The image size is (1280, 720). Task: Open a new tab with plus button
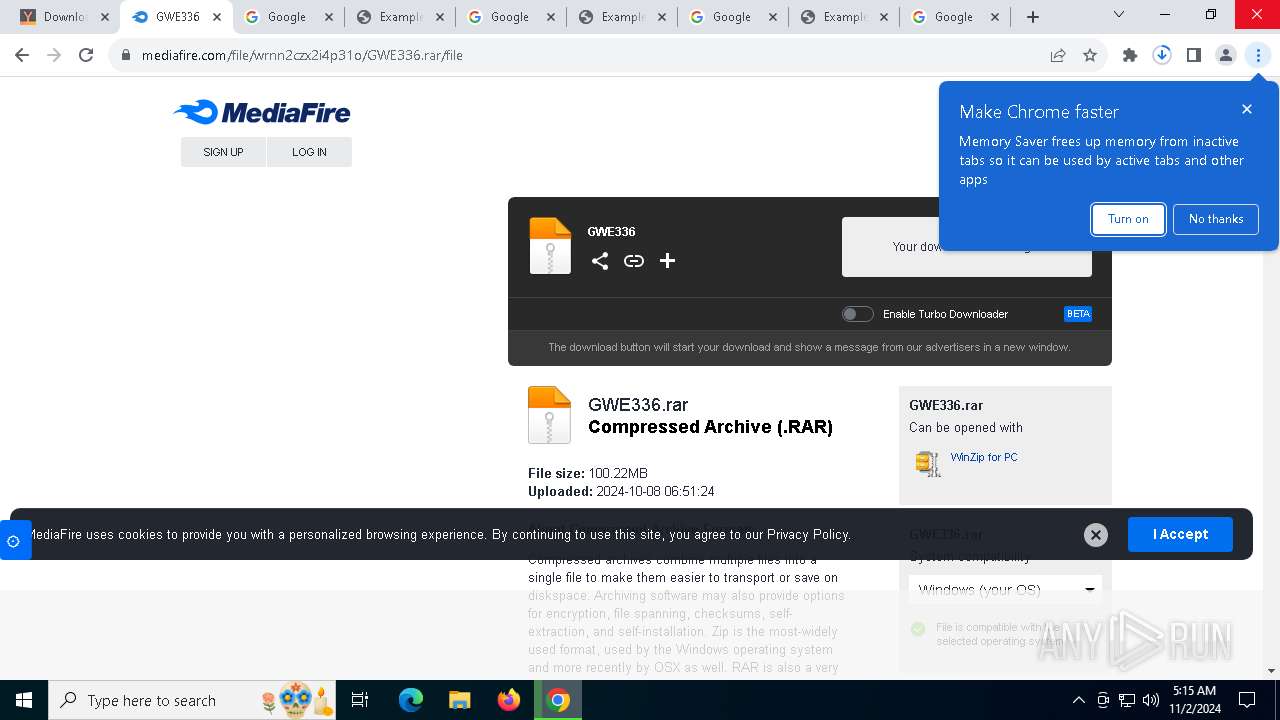(x=1033, y=17)
